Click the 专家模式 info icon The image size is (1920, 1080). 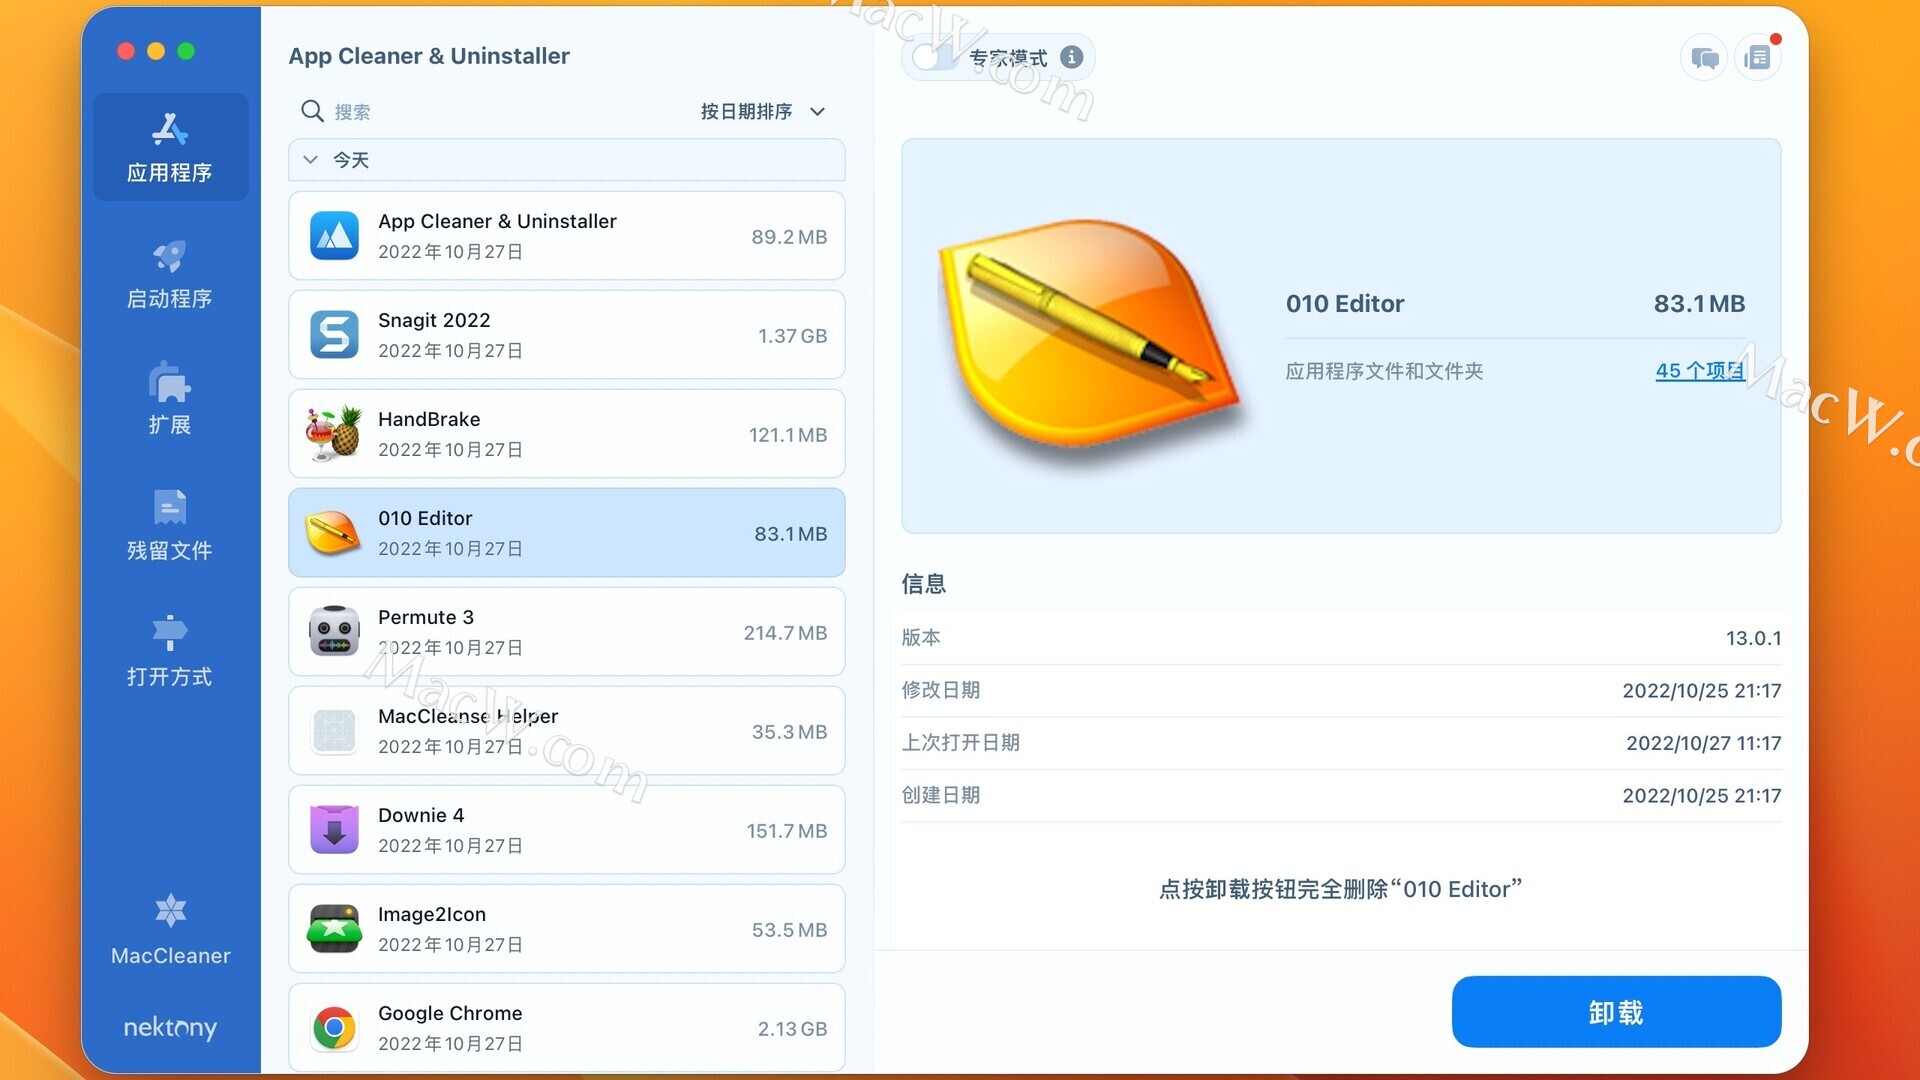(1072, 57)
